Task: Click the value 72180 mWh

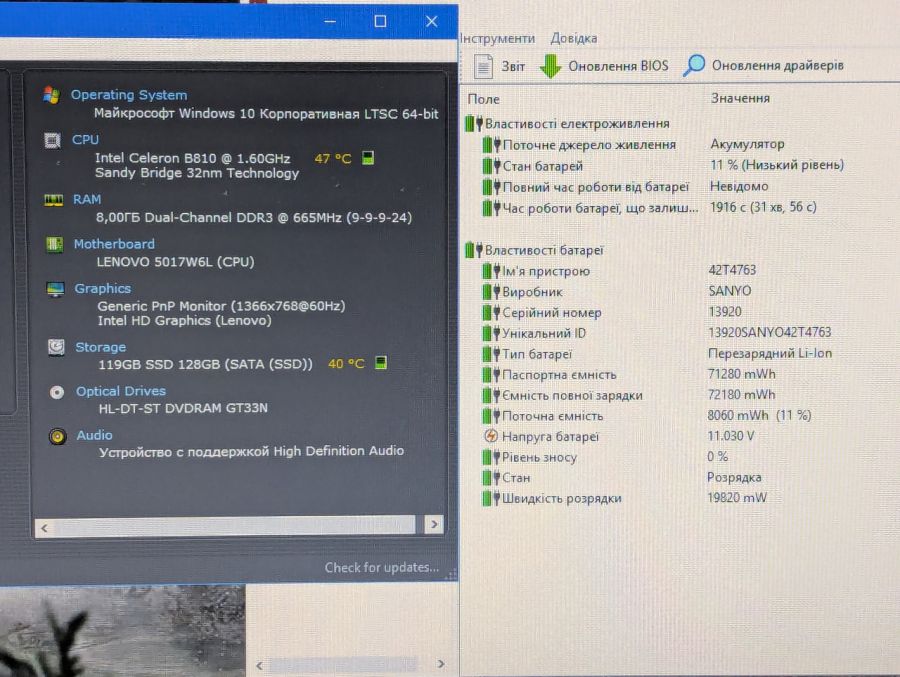Action: (x=741, y=395)
